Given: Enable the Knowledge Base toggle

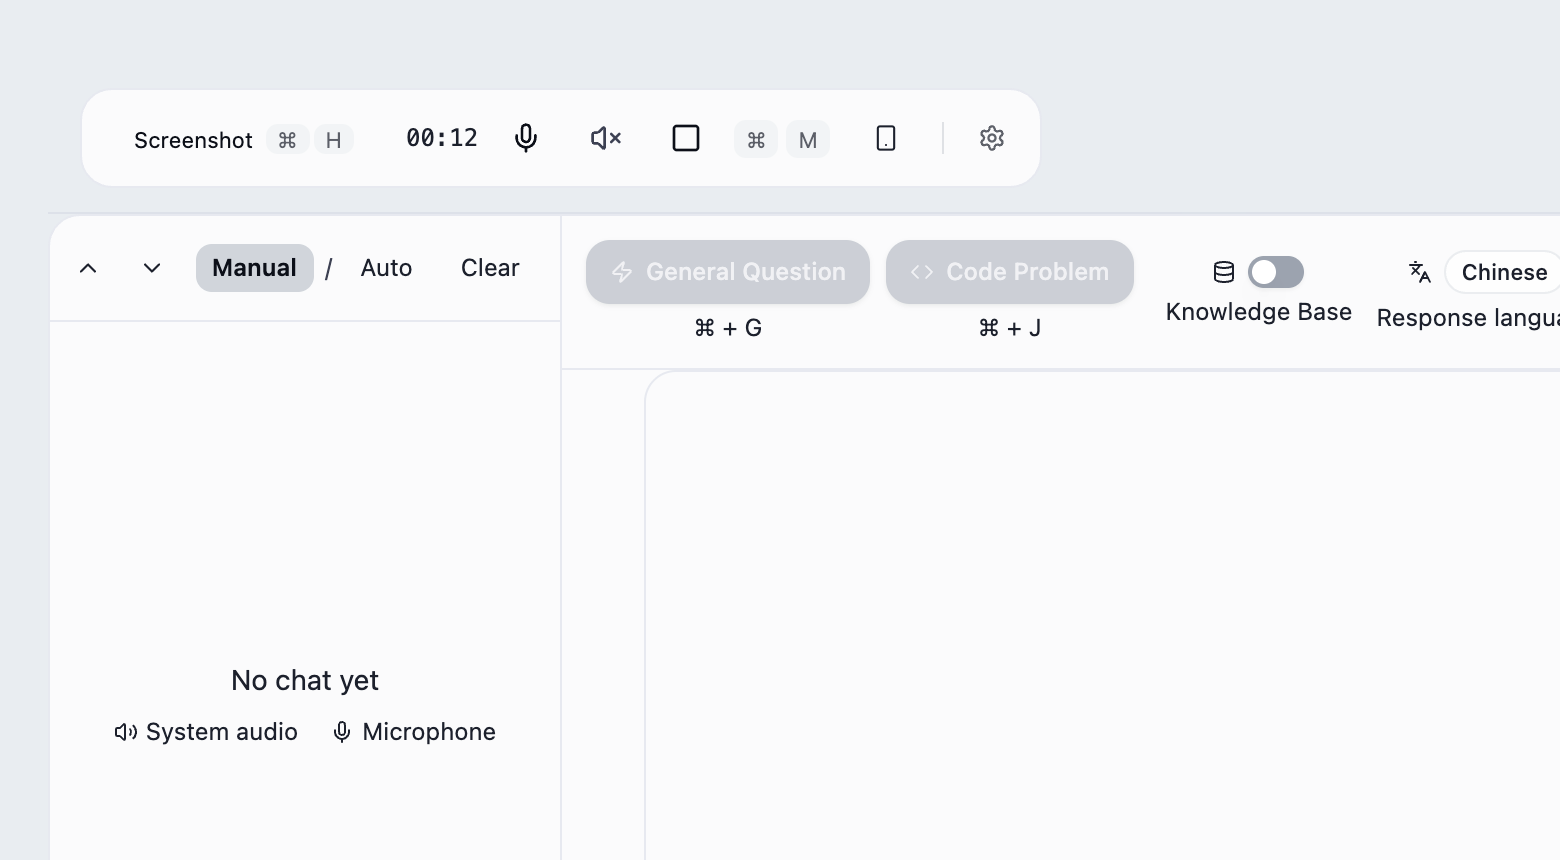Looking at the screenshot, I should point(1276,272).
